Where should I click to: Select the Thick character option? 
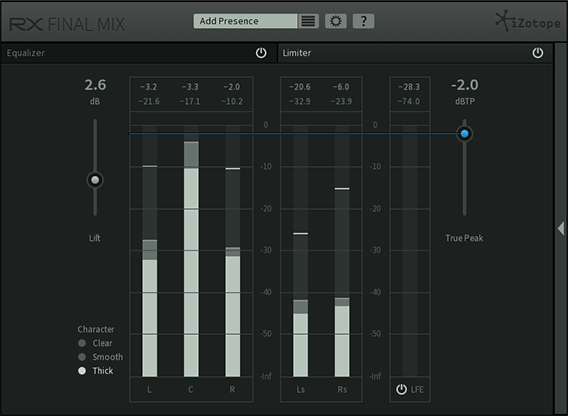(96, 371)
